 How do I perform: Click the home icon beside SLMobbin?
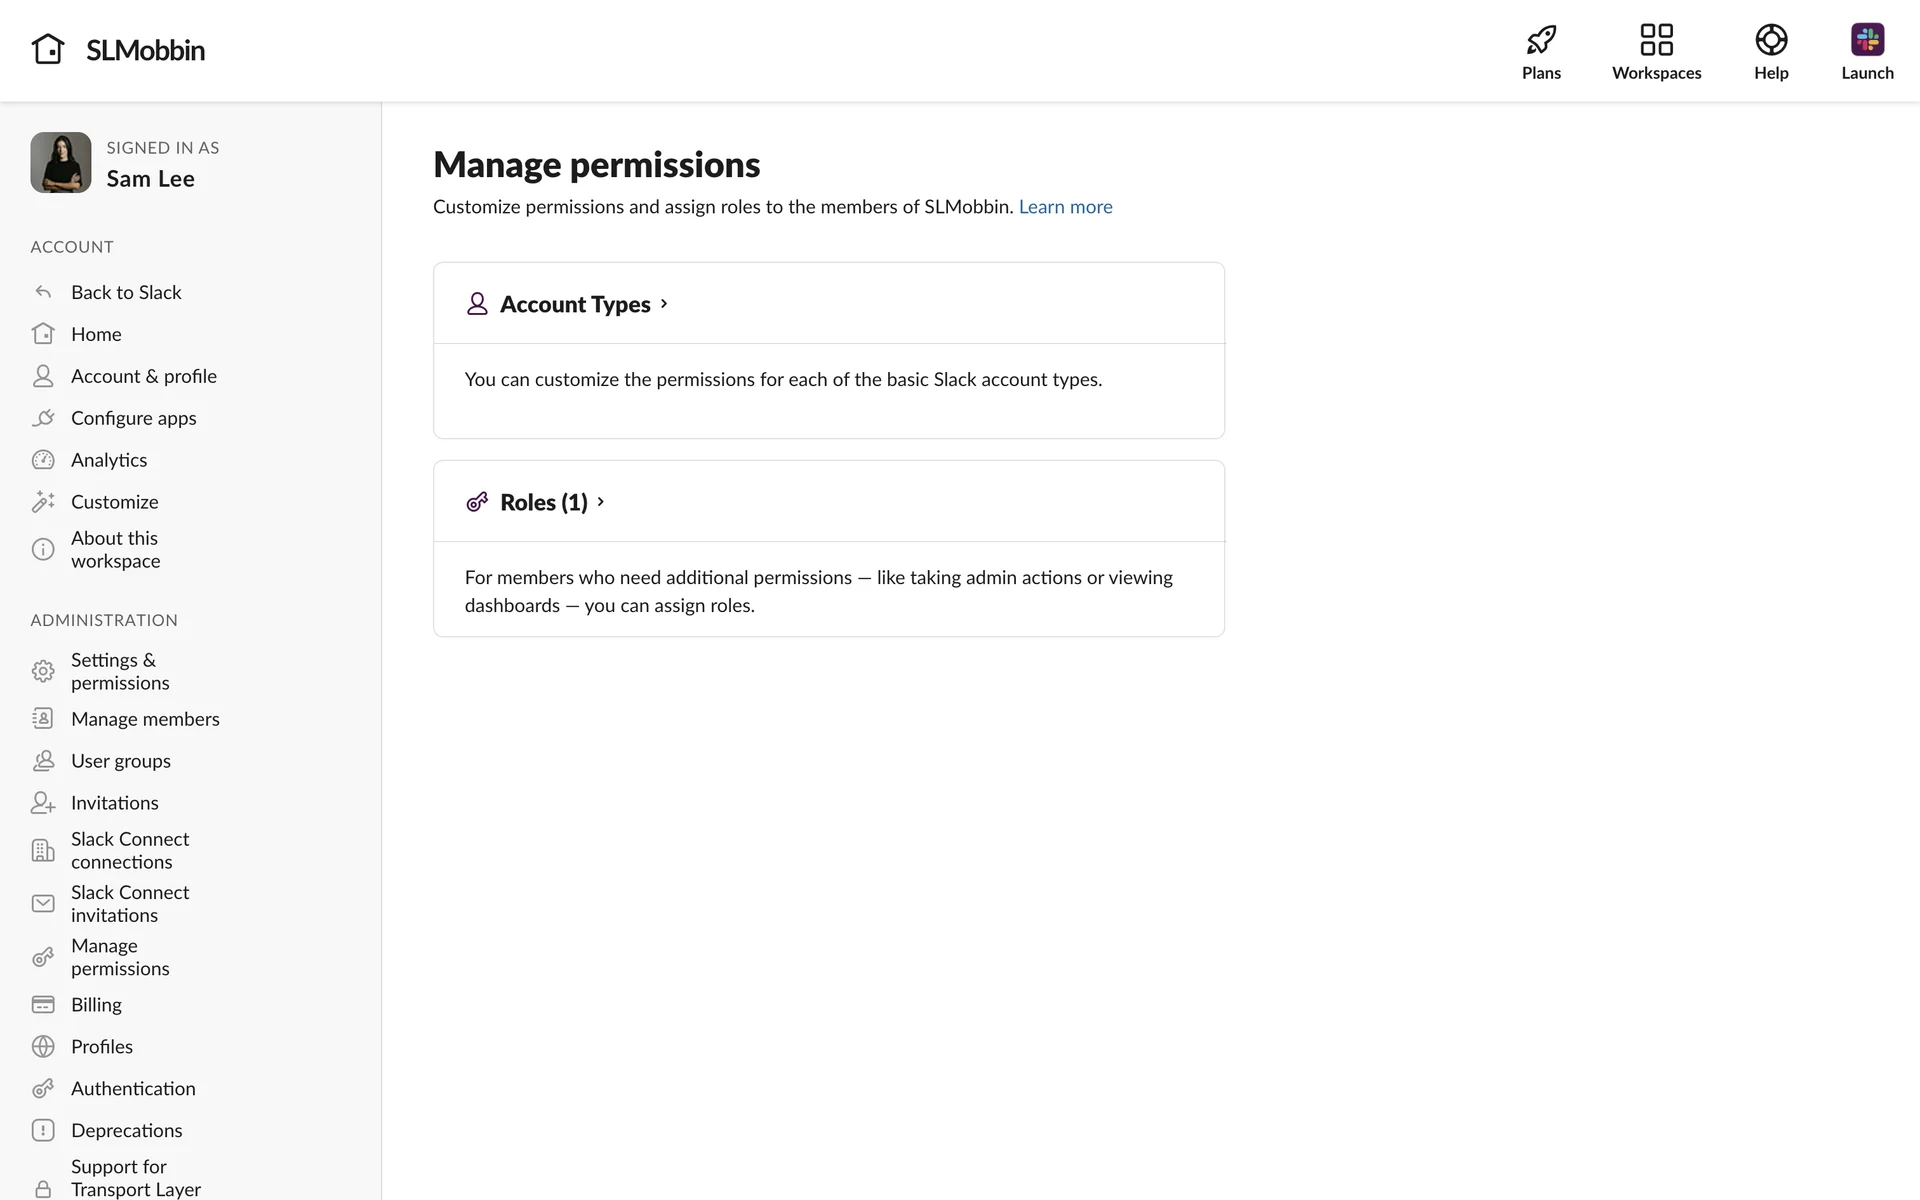(48, 49)
